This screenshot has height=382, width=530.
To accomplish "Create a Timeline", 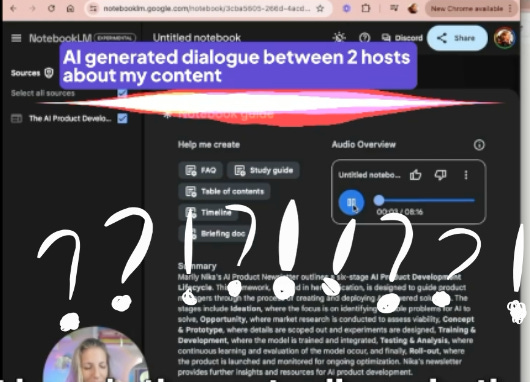I will [209, 212].
